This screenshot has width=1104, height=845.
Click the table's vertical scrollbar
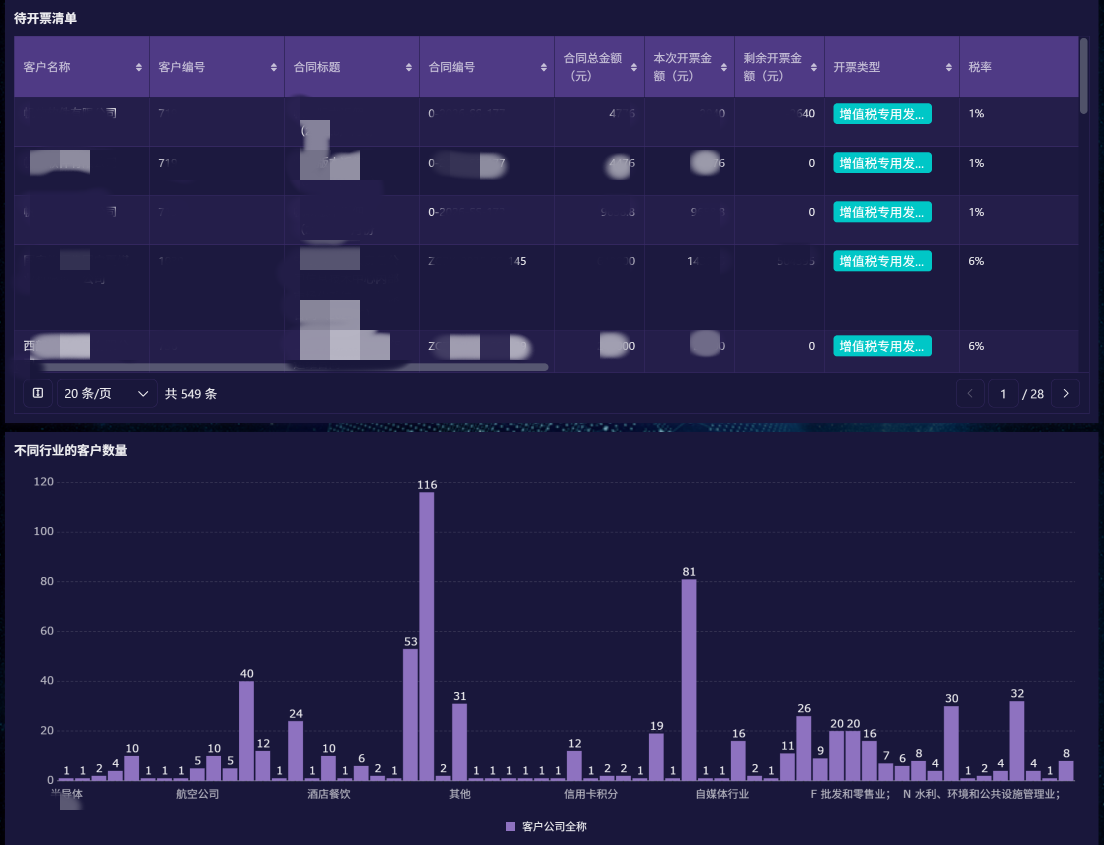[x=1084, y=75]
